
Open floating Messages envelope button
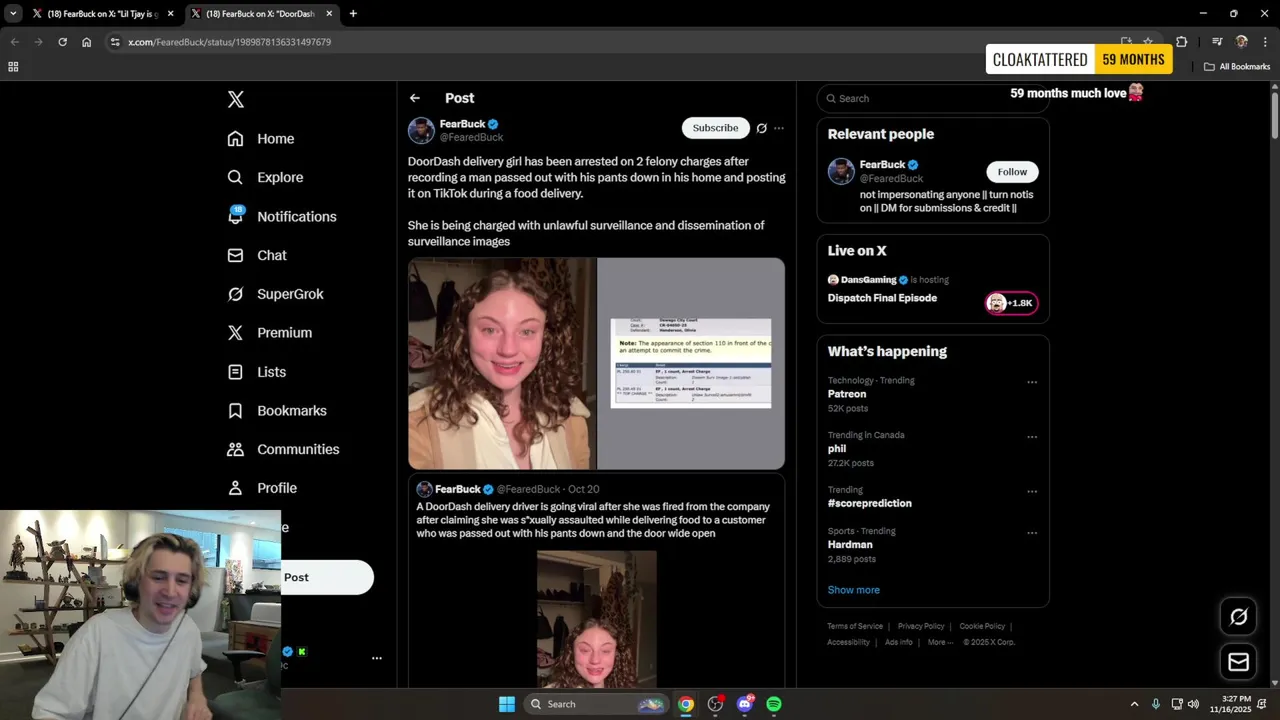(x=1238, y=662)
